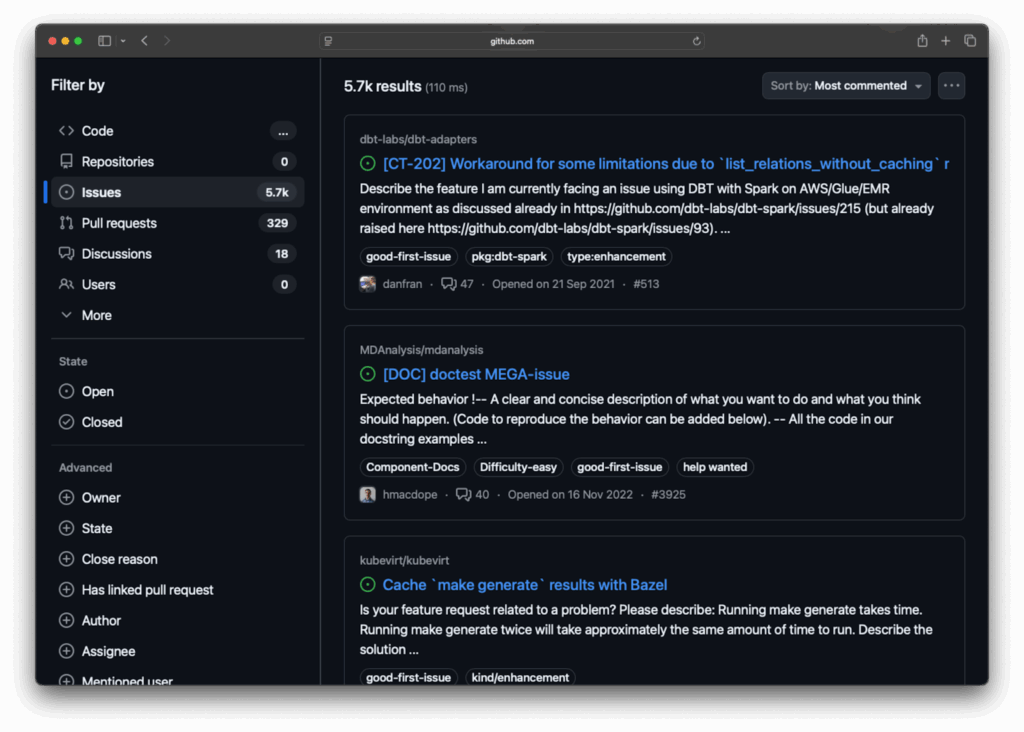
Task: Click the github.com address bar
Action: click(x=512, y=41)
